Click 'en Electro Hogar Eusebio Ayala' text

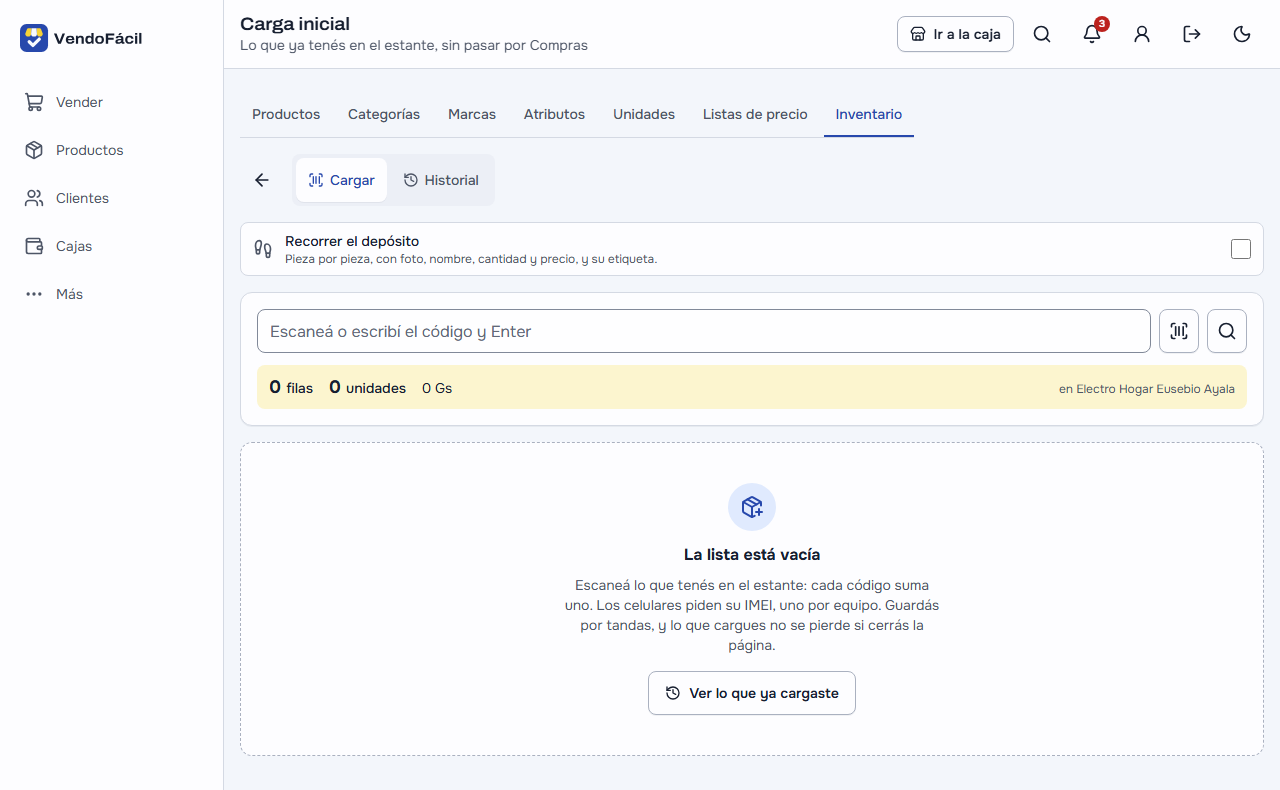[x=1147, y=389]
